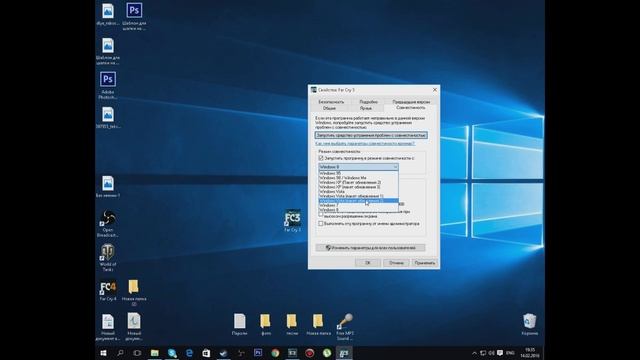640x360 pixels.
Task: Open the taskbar clock and date
Action: pyautogui.click(x=530, y=353)
